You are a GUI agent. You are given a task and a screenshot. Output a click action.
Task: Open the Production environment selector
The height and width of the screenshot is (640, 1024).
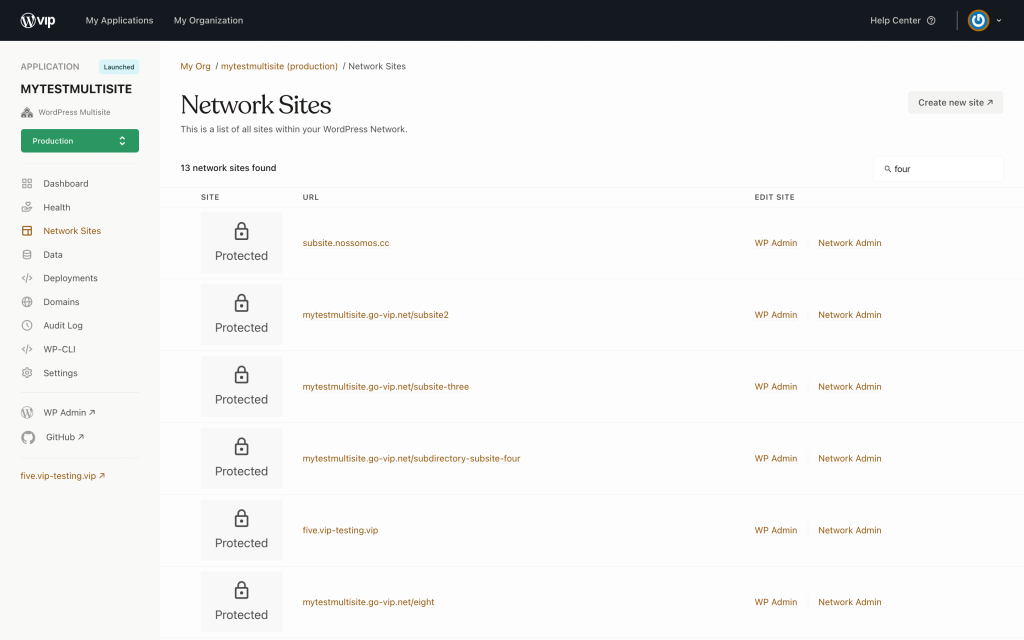(80, 140)
